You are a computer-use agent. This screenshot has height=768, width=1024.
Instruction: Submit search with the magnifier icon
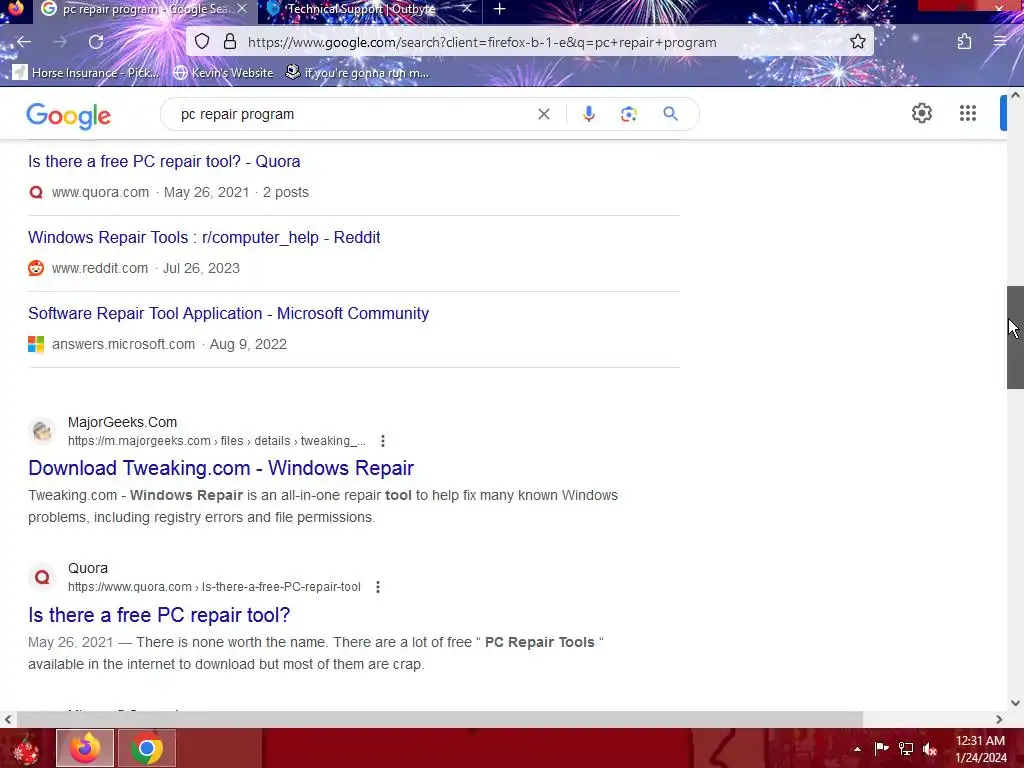670,114
